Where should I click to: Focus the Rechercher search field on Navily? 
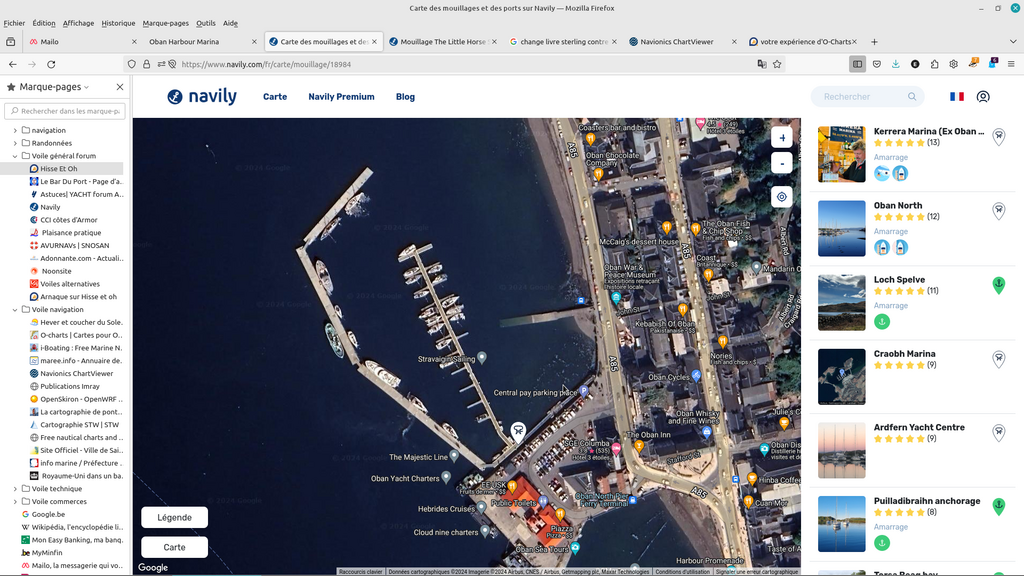click(x=863, y=97)
